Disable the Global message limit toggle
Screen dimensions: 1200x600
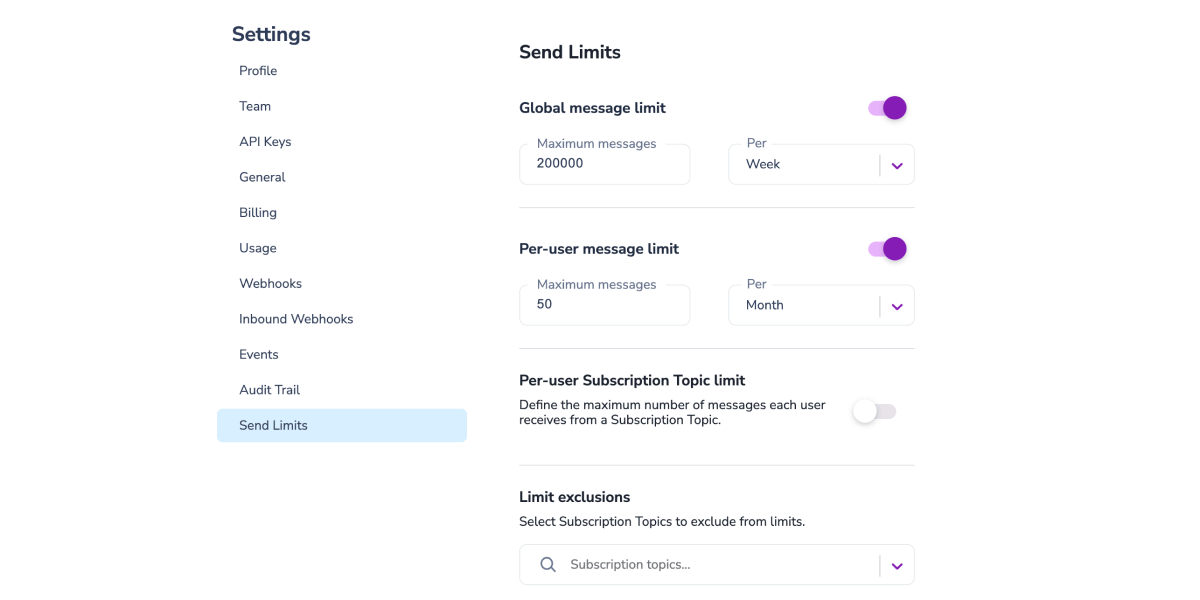point(887,107)
